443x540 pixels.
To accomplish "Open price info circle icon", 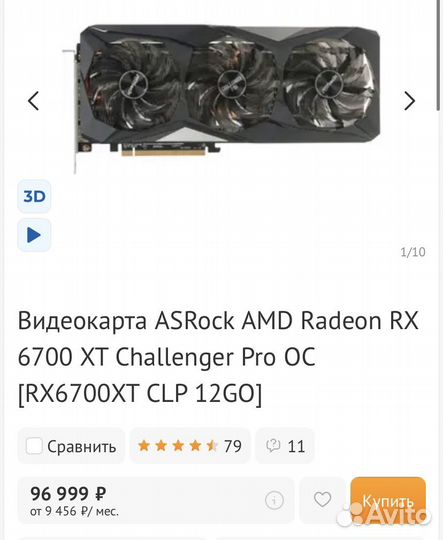I will 274,500.
